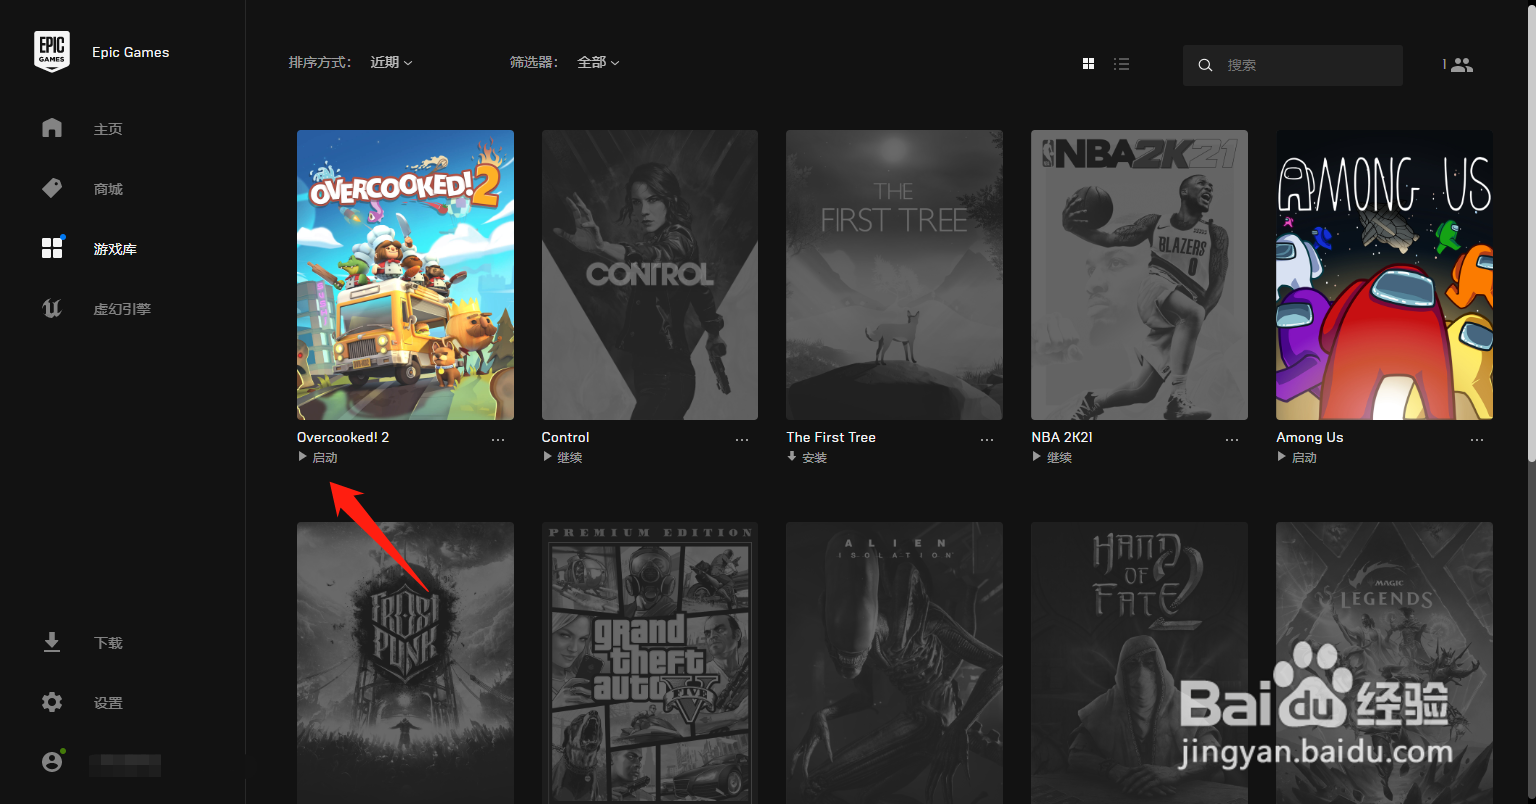Open The First Tree cover art
The image size is (1536, 804).
(894, 275)
